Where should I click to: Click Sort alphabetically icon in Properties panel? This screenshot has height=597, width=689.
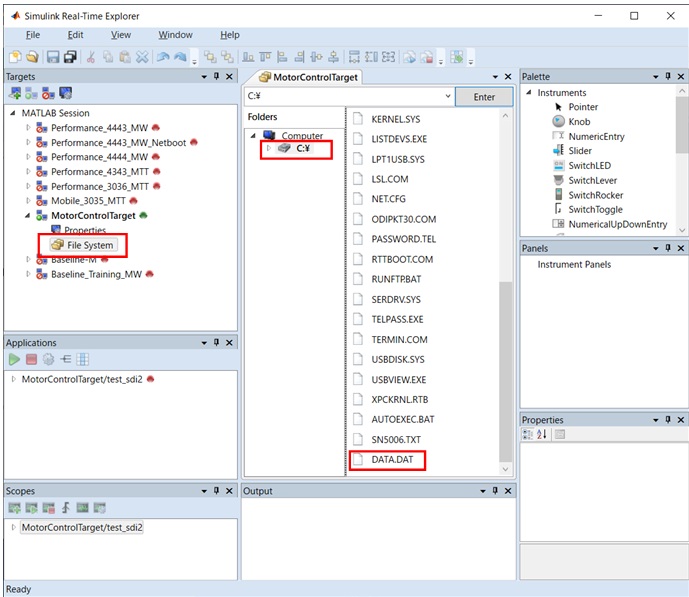(542, 434)
